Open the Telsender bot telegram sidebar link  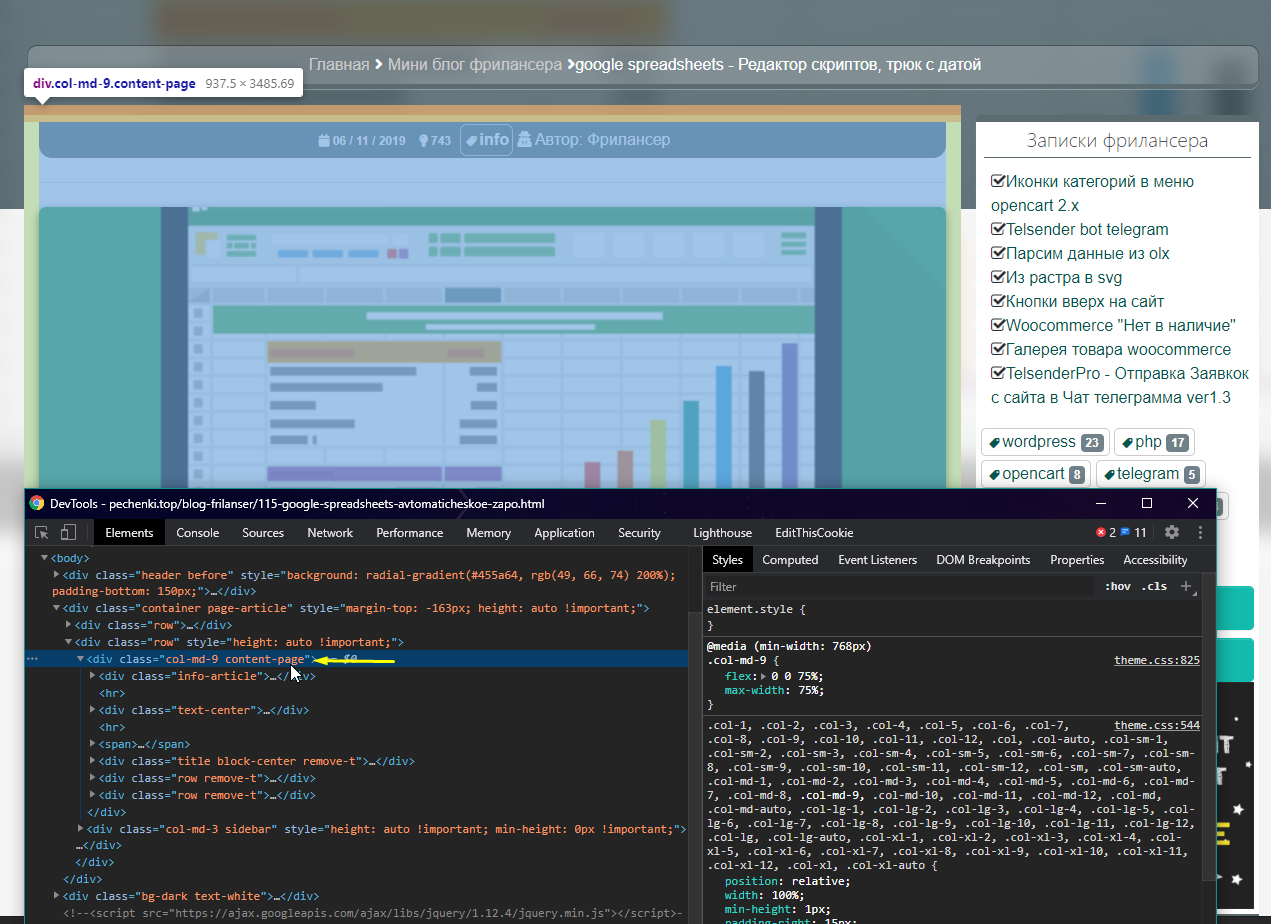tap(1088, 229)
